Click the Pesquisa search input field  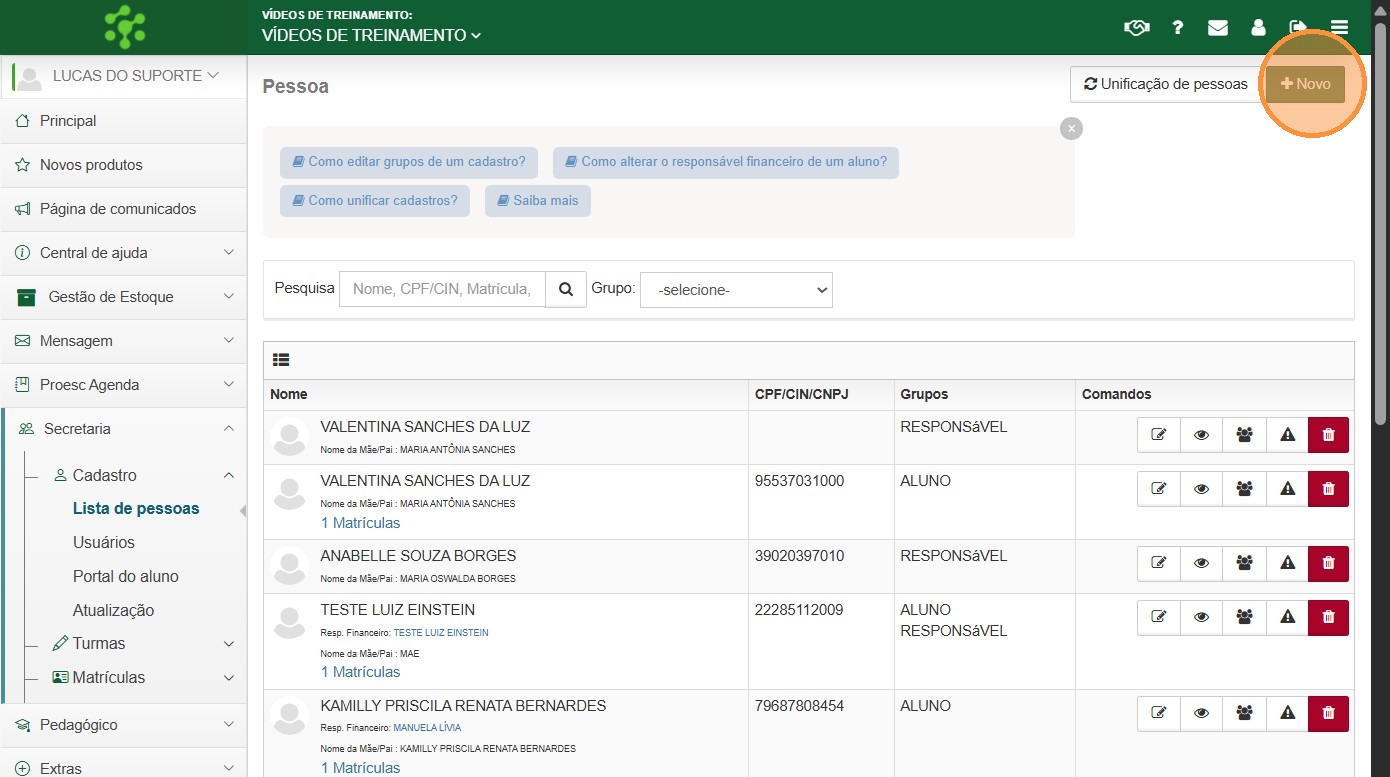pos(442,289)
